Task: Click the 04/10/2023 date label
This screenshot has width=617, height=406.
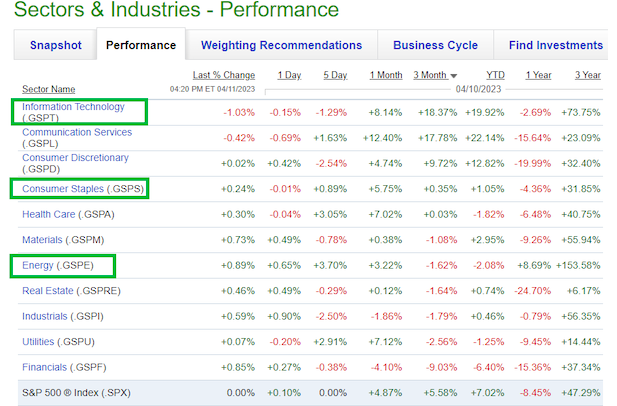Action: tap(478, 89)
